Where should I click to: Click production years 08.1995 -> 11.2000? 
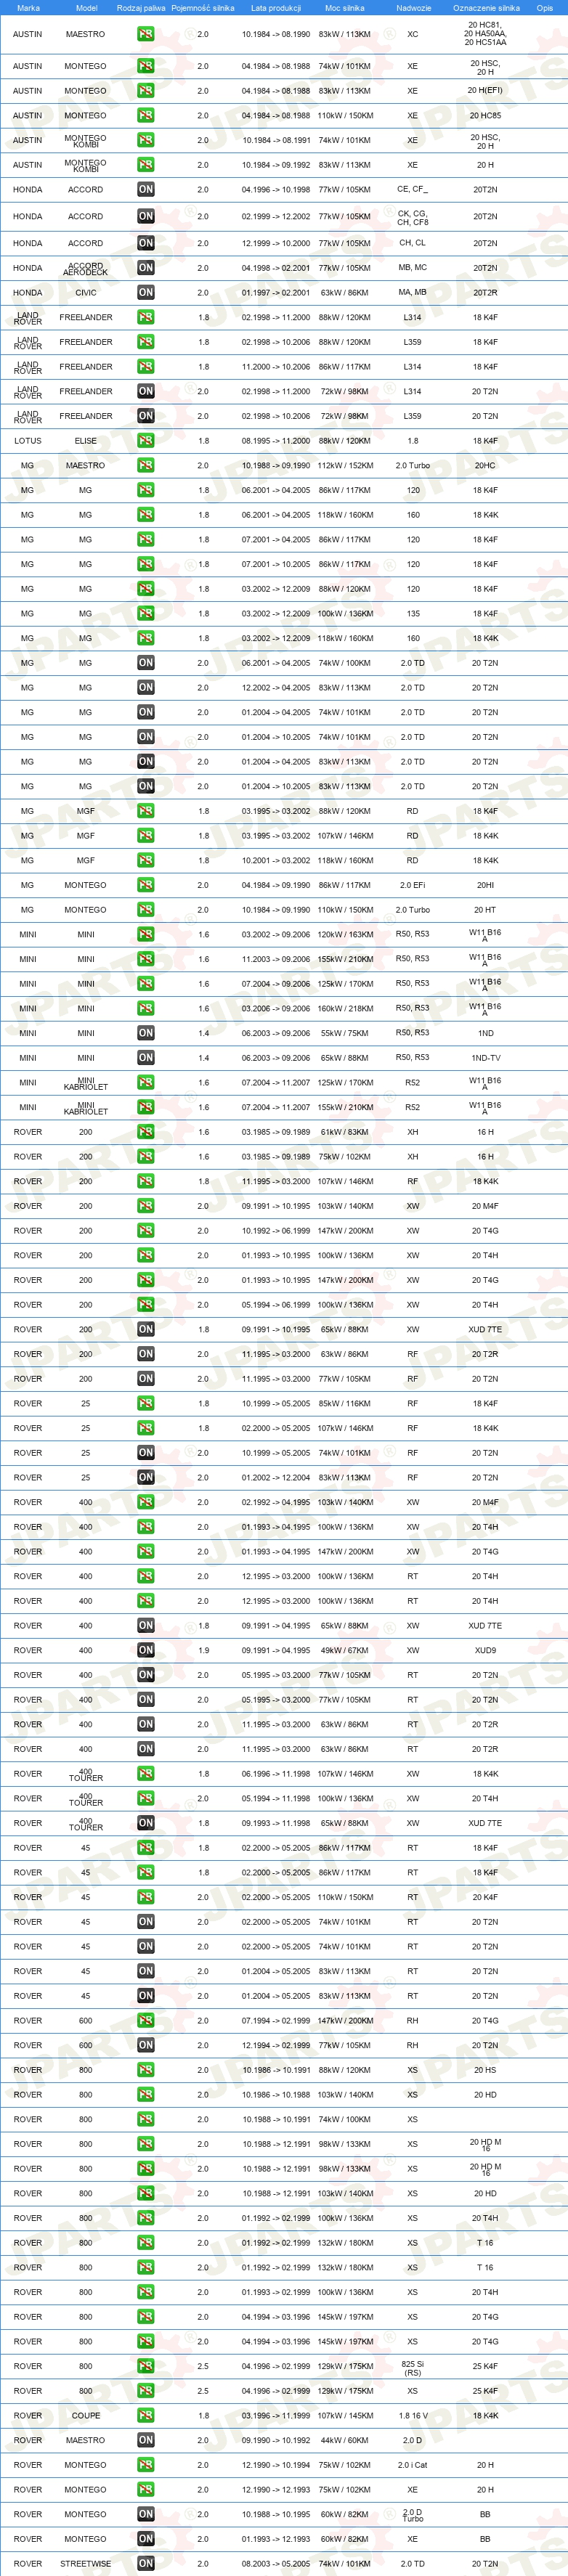pos(276,441)
